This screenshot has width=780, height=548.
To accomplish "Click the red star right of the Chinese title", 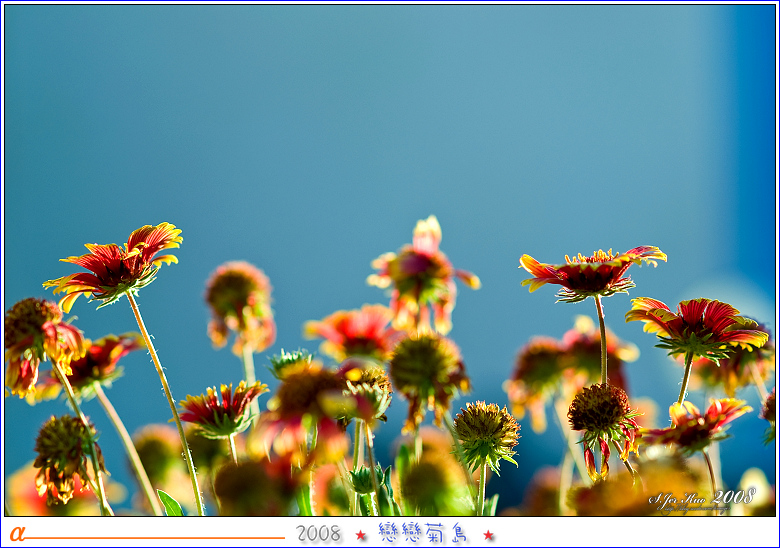I will point(488,535).
